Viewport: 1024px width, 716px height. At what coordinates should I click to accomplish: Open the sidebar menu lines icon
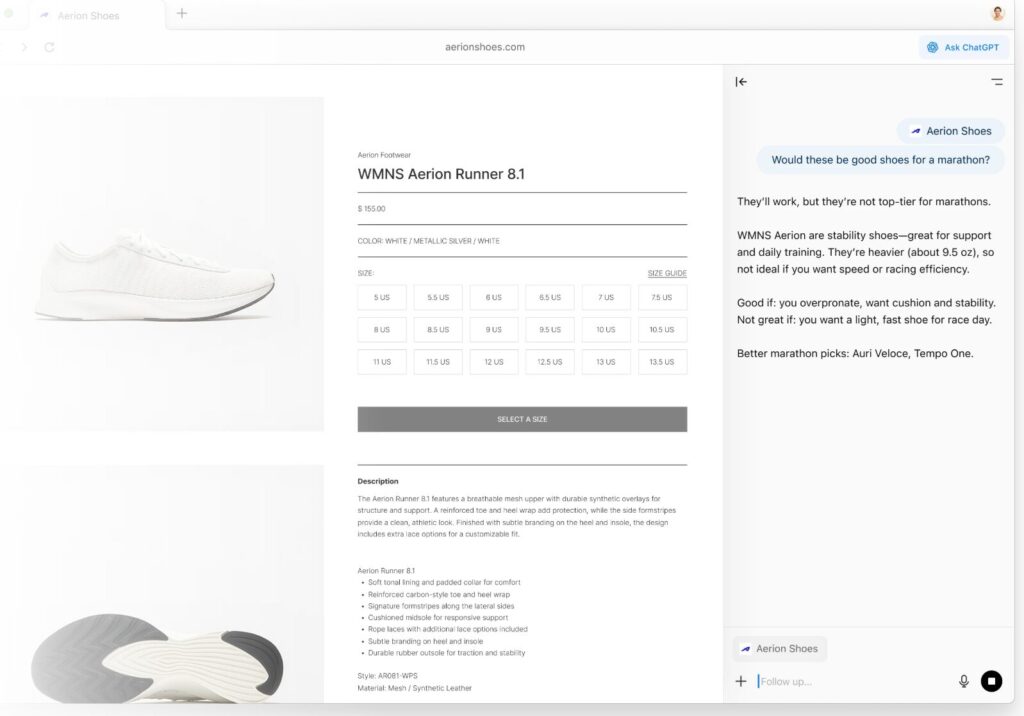coord(996,82)
